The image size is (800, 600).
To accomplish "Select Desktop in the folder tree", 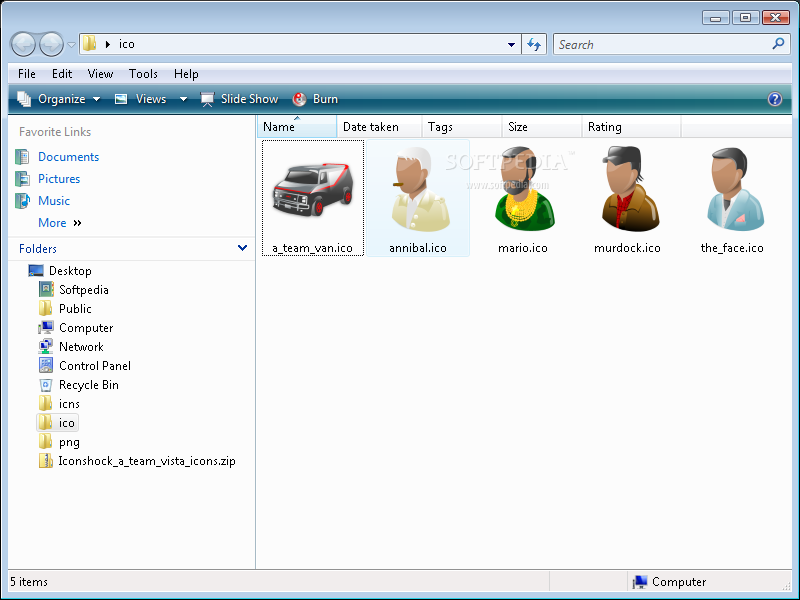I will [70, 271].
